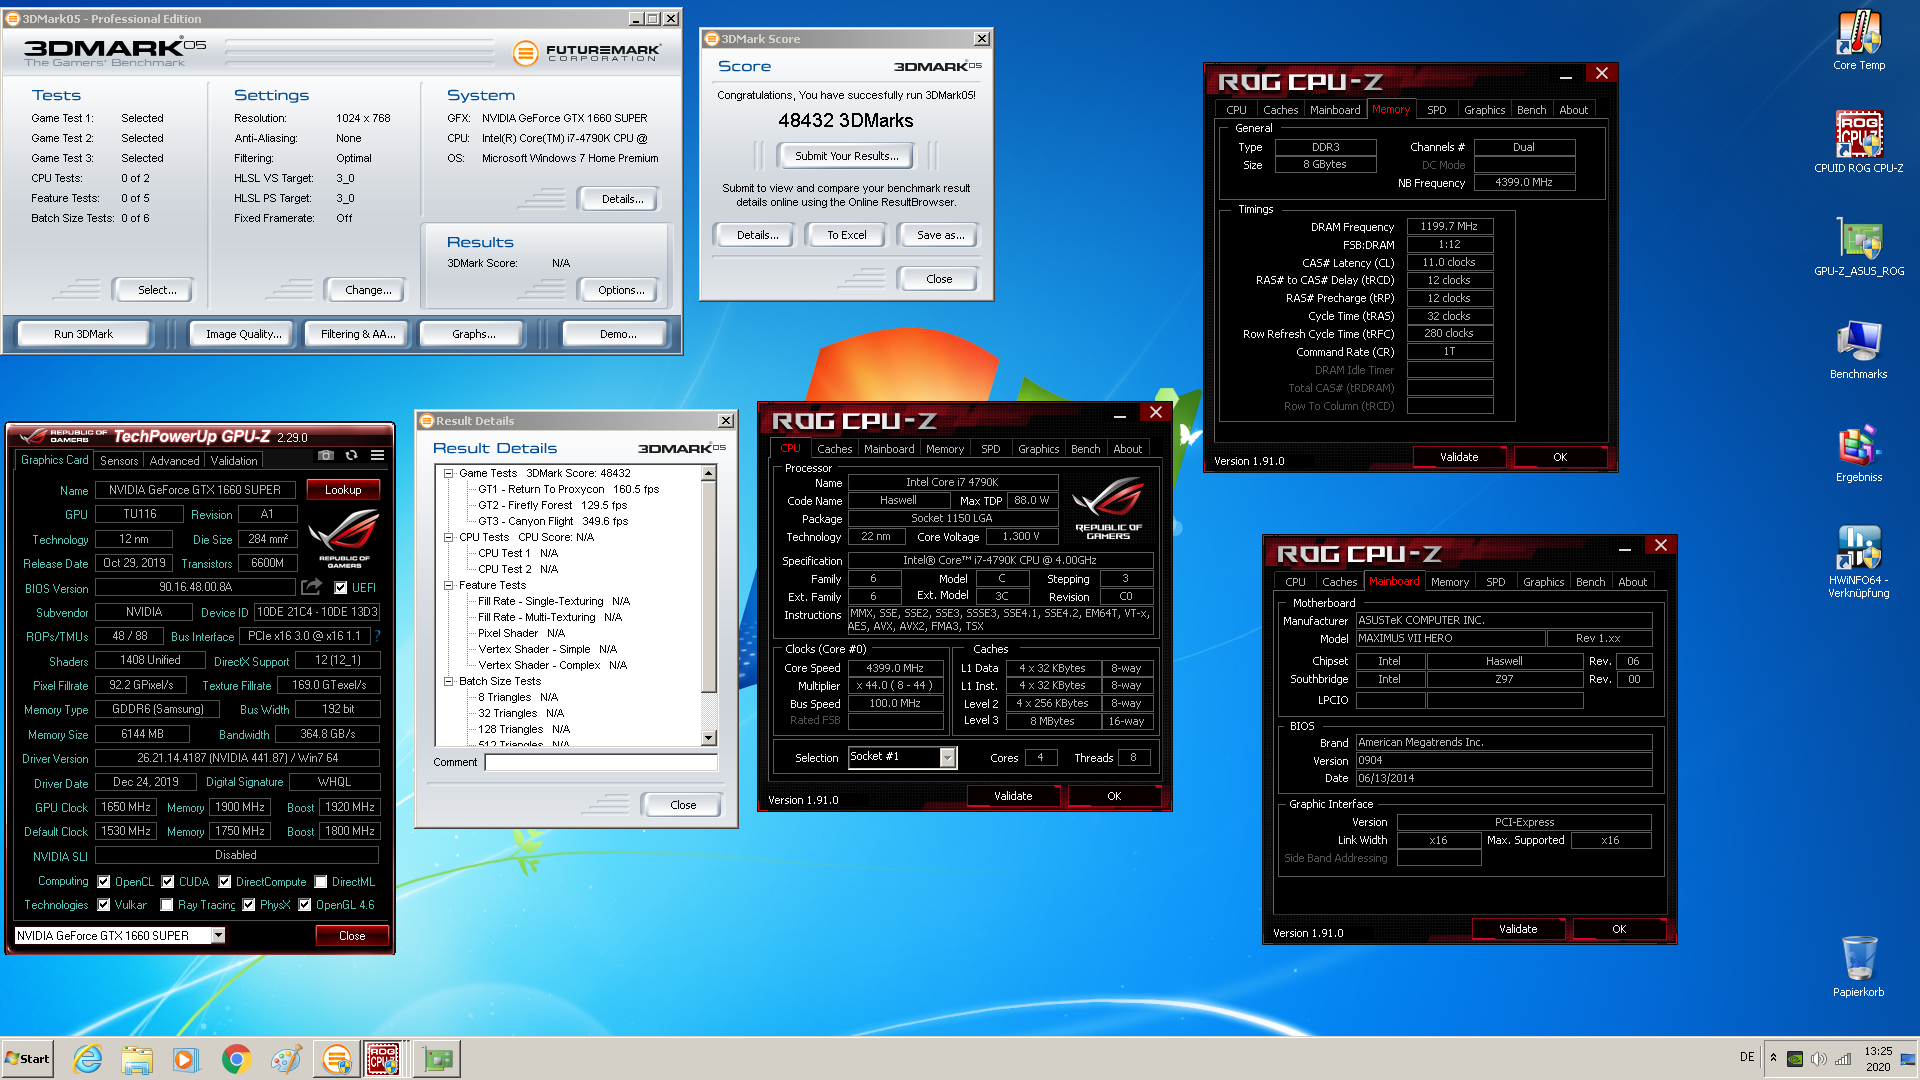Open the Core Temp desktop shortcut

[1858, 40]
